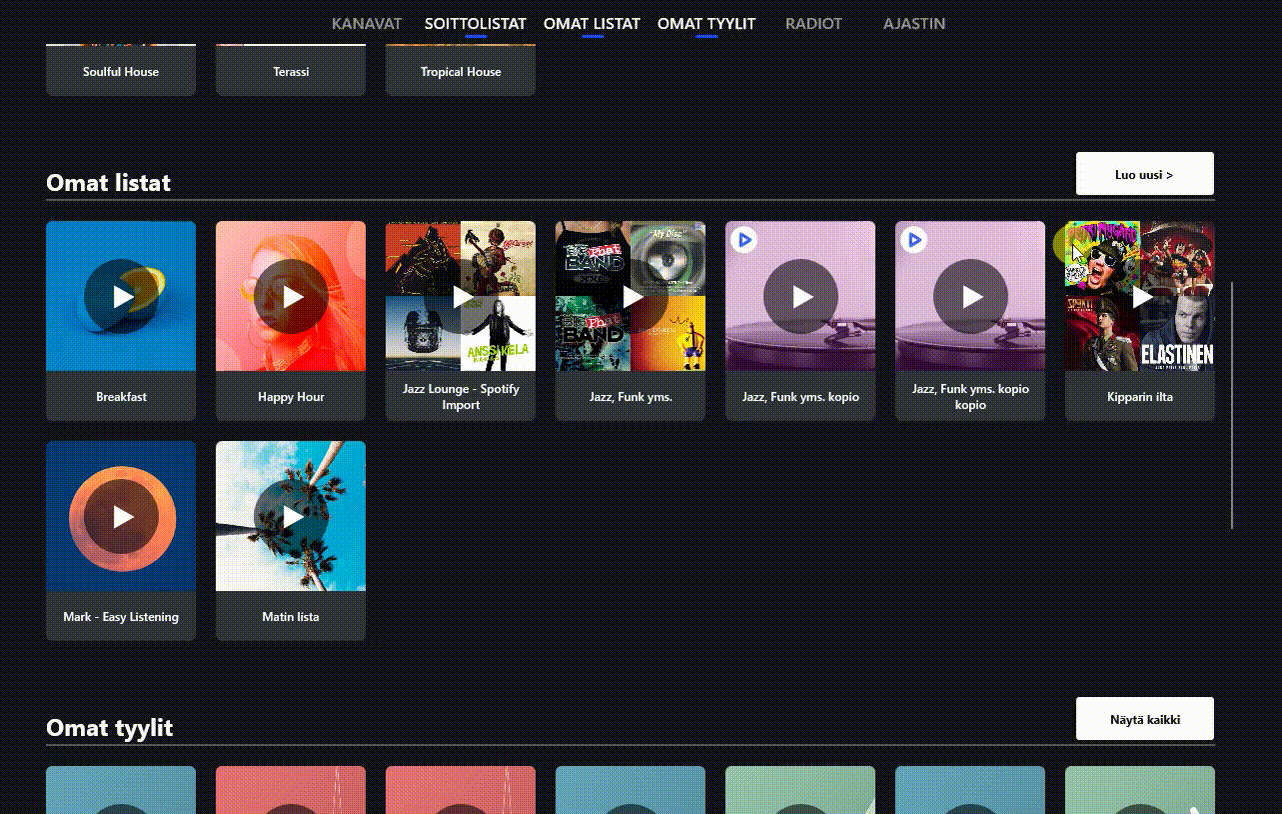Play the Breakfast playlist

[121, 296]
